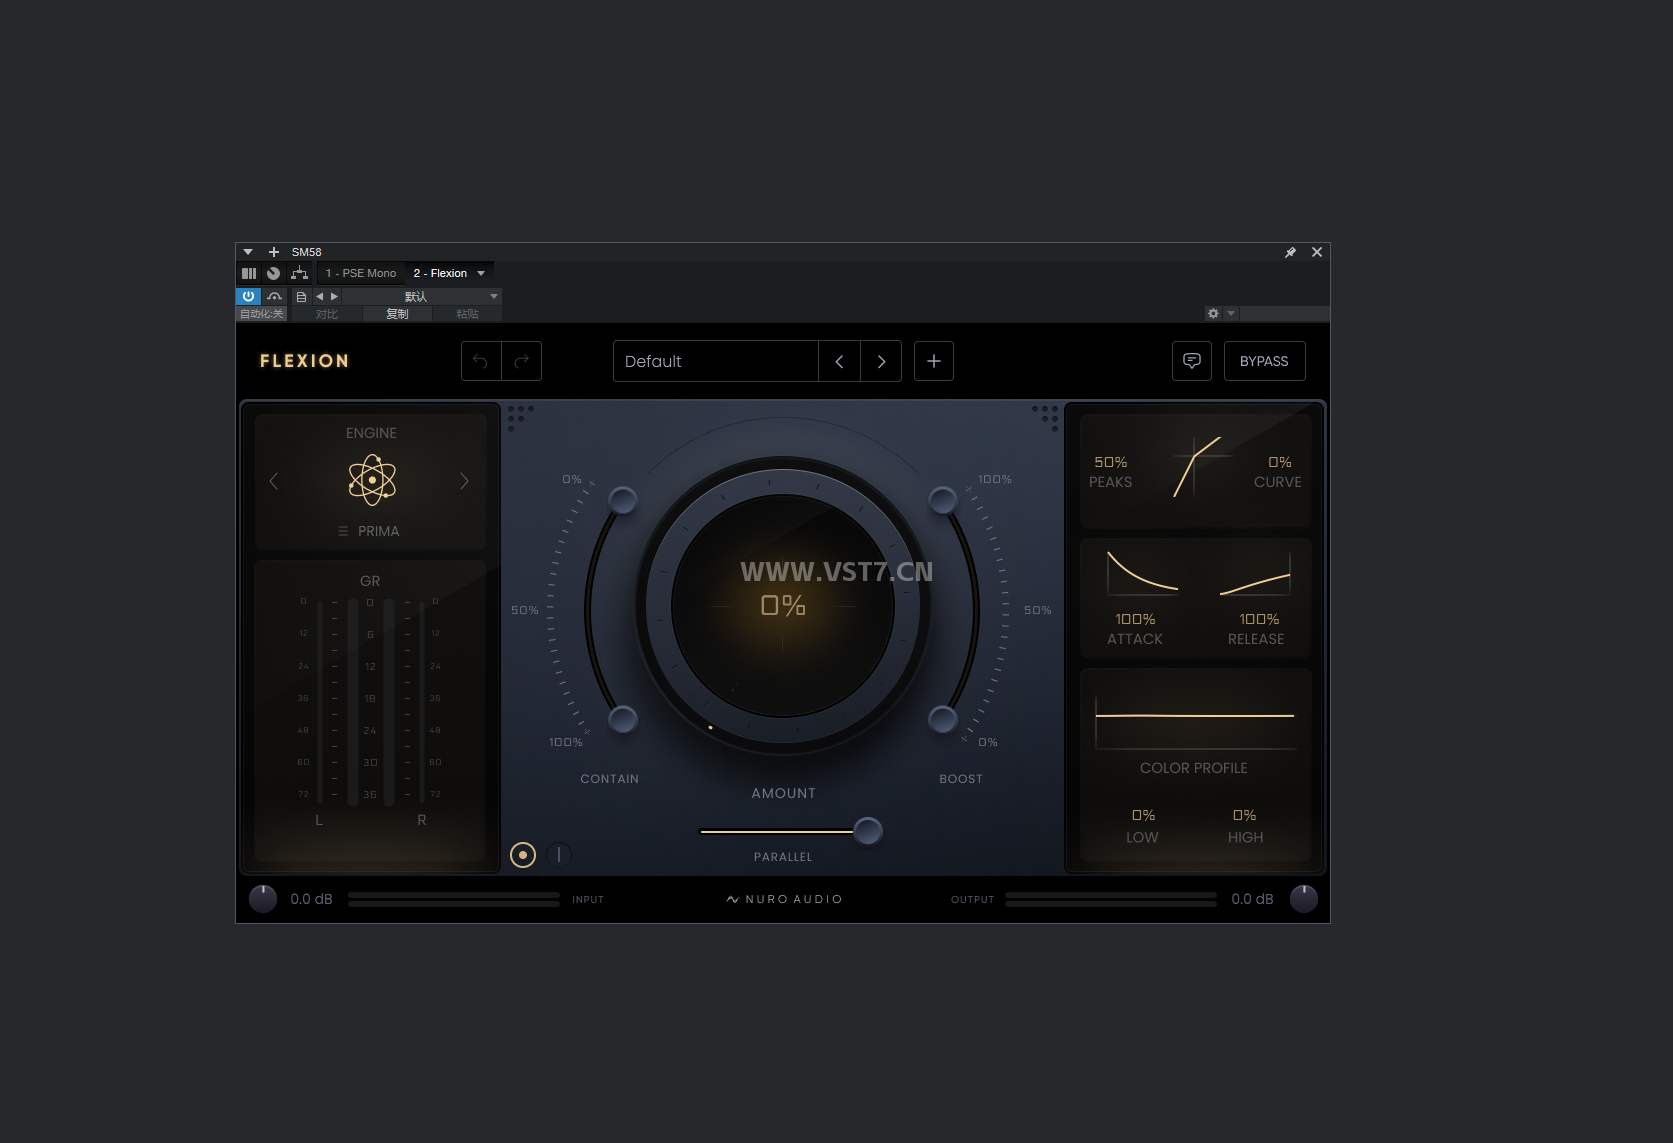The image size is (1673, 1143).
Task: Open the Default preset name field
Action: [x=716, y=361]
